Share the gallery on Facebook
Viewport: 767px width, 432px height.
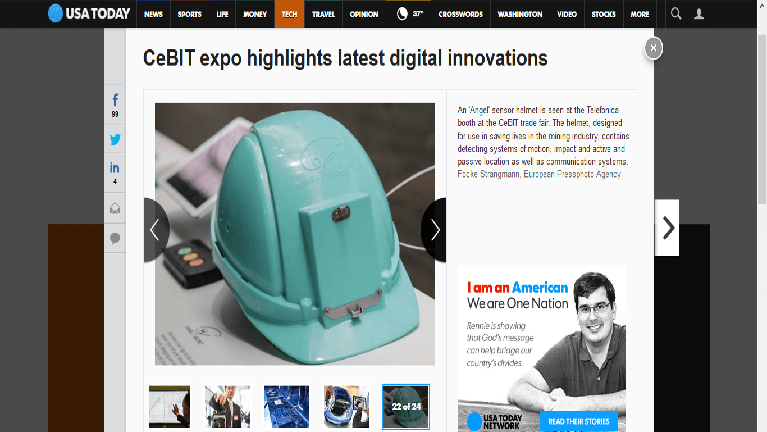[115, 105]
